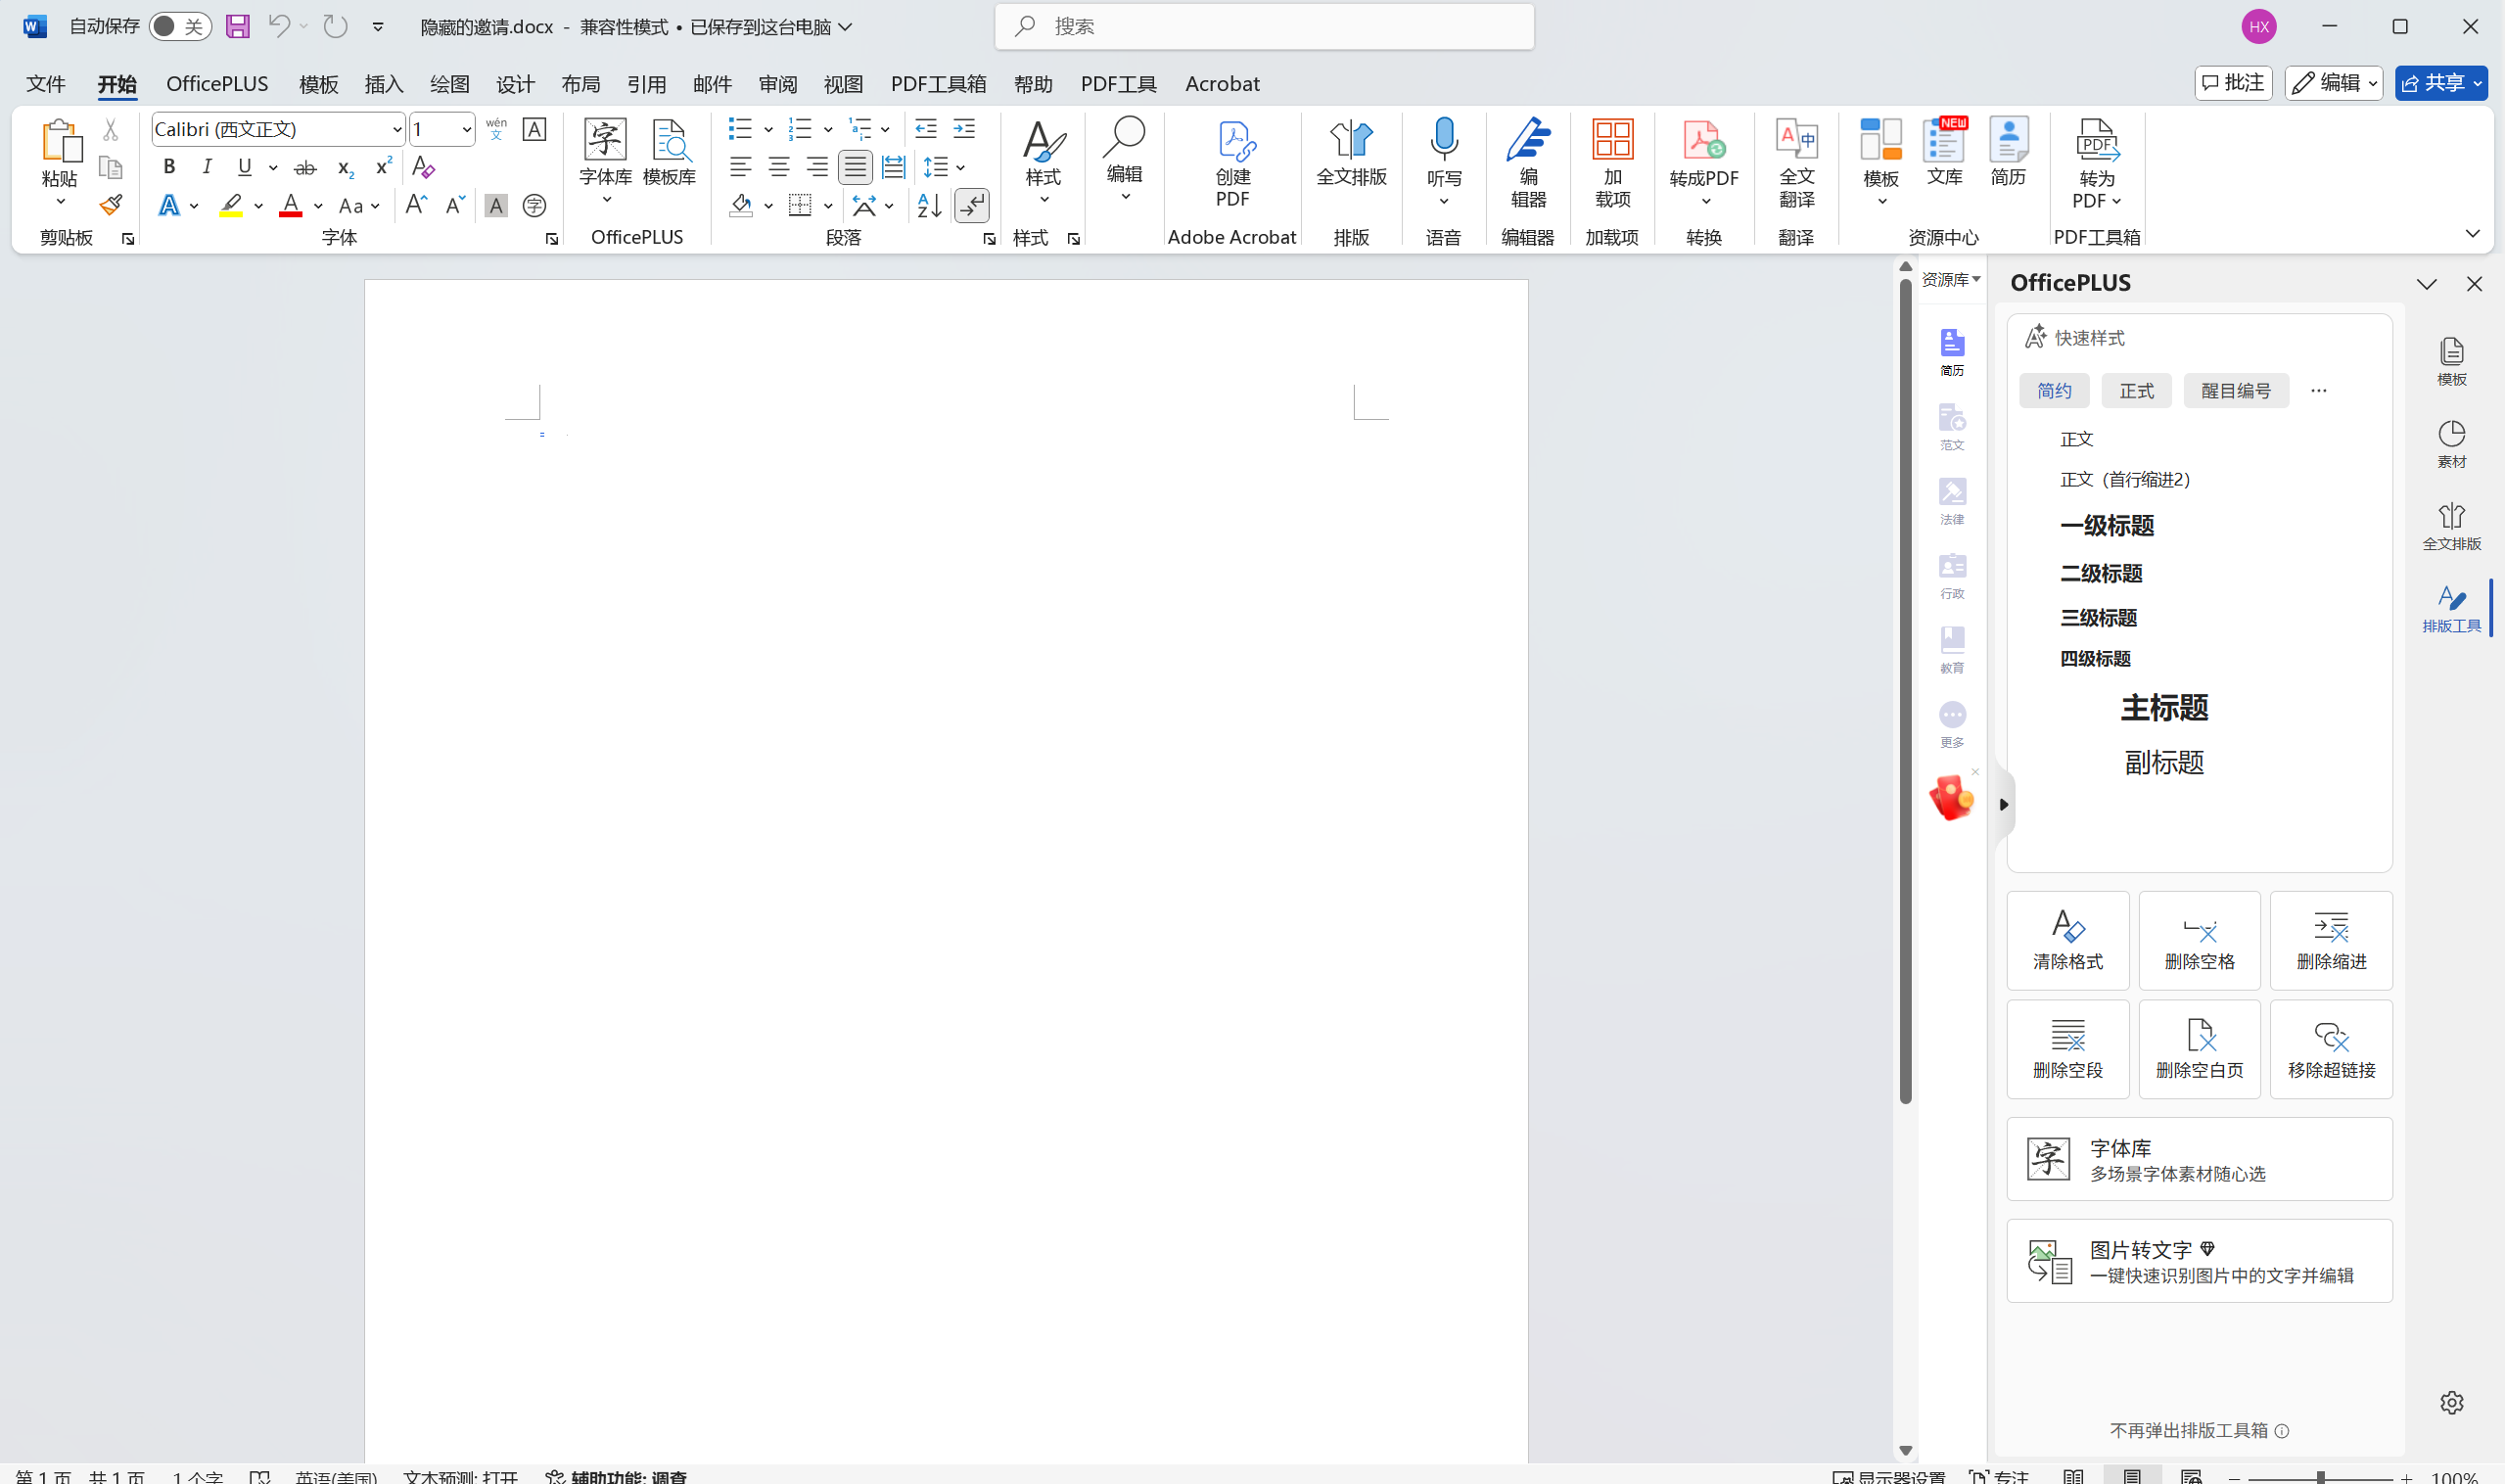Click 全文翻译 translate icon
Screen dimensions: 2505x1484
click(1796, 163)
